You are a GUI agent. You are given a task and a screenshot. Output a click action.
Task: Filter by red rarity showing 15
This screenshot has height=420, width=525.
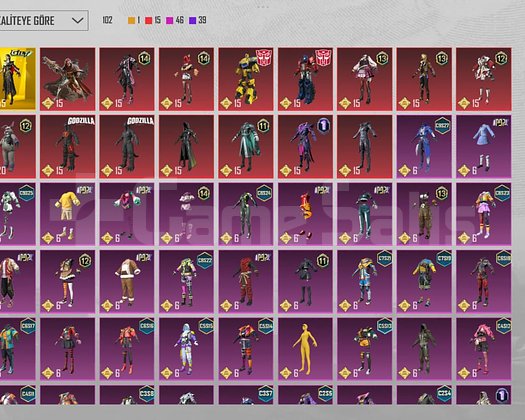coord(153,20)
